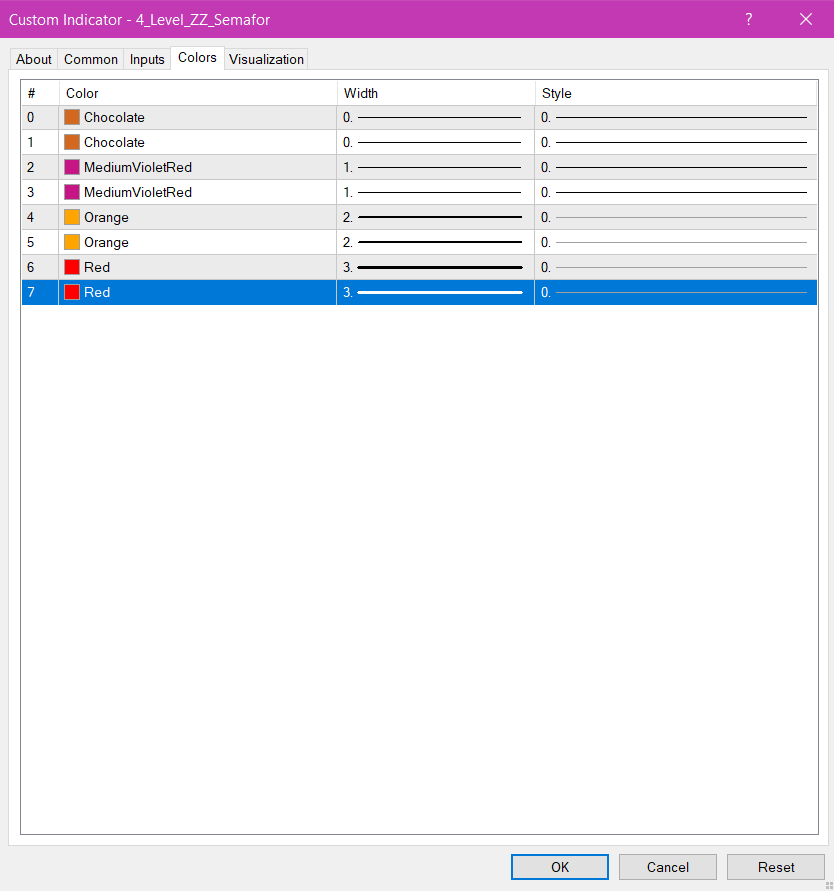Image resolution: width=834 pixels, height=891 pixels.
Task: Click the style cell in row 6
Action: tap(676, 267)
